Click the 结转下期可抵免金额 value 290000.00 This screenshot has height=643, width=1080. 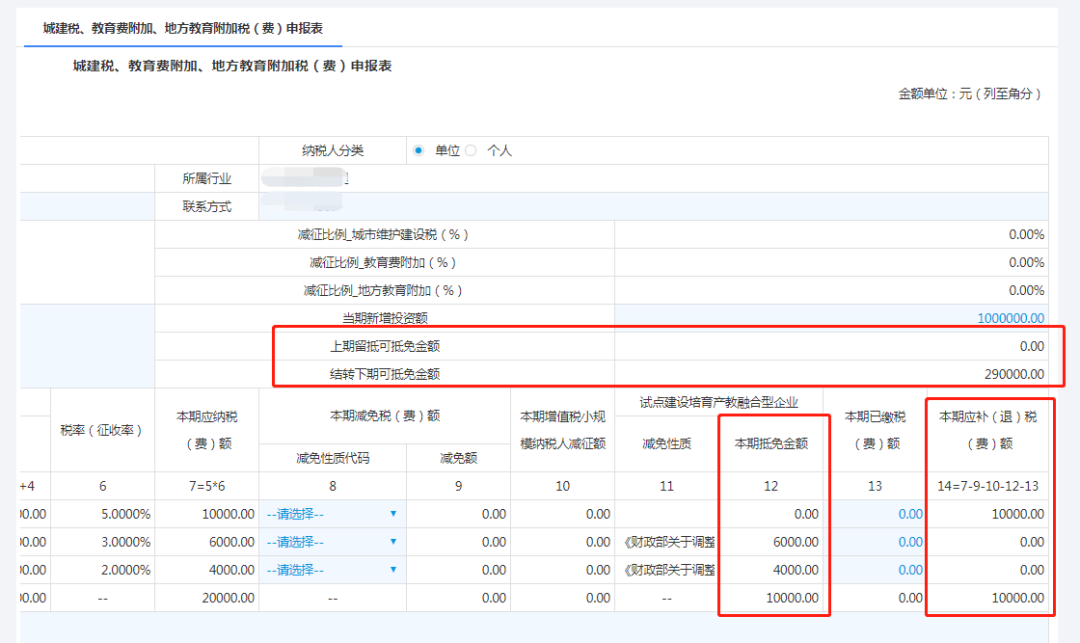pos(1010,374)
